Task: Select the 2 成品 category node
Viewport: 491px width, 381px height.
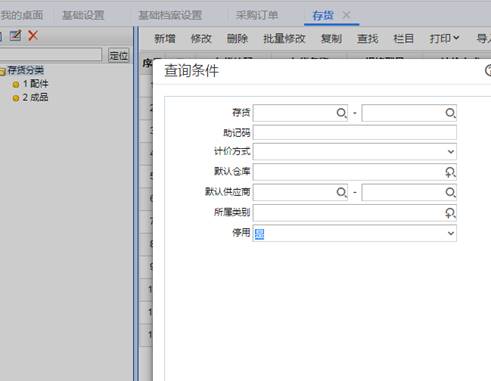Action: [x=35, y=98]
